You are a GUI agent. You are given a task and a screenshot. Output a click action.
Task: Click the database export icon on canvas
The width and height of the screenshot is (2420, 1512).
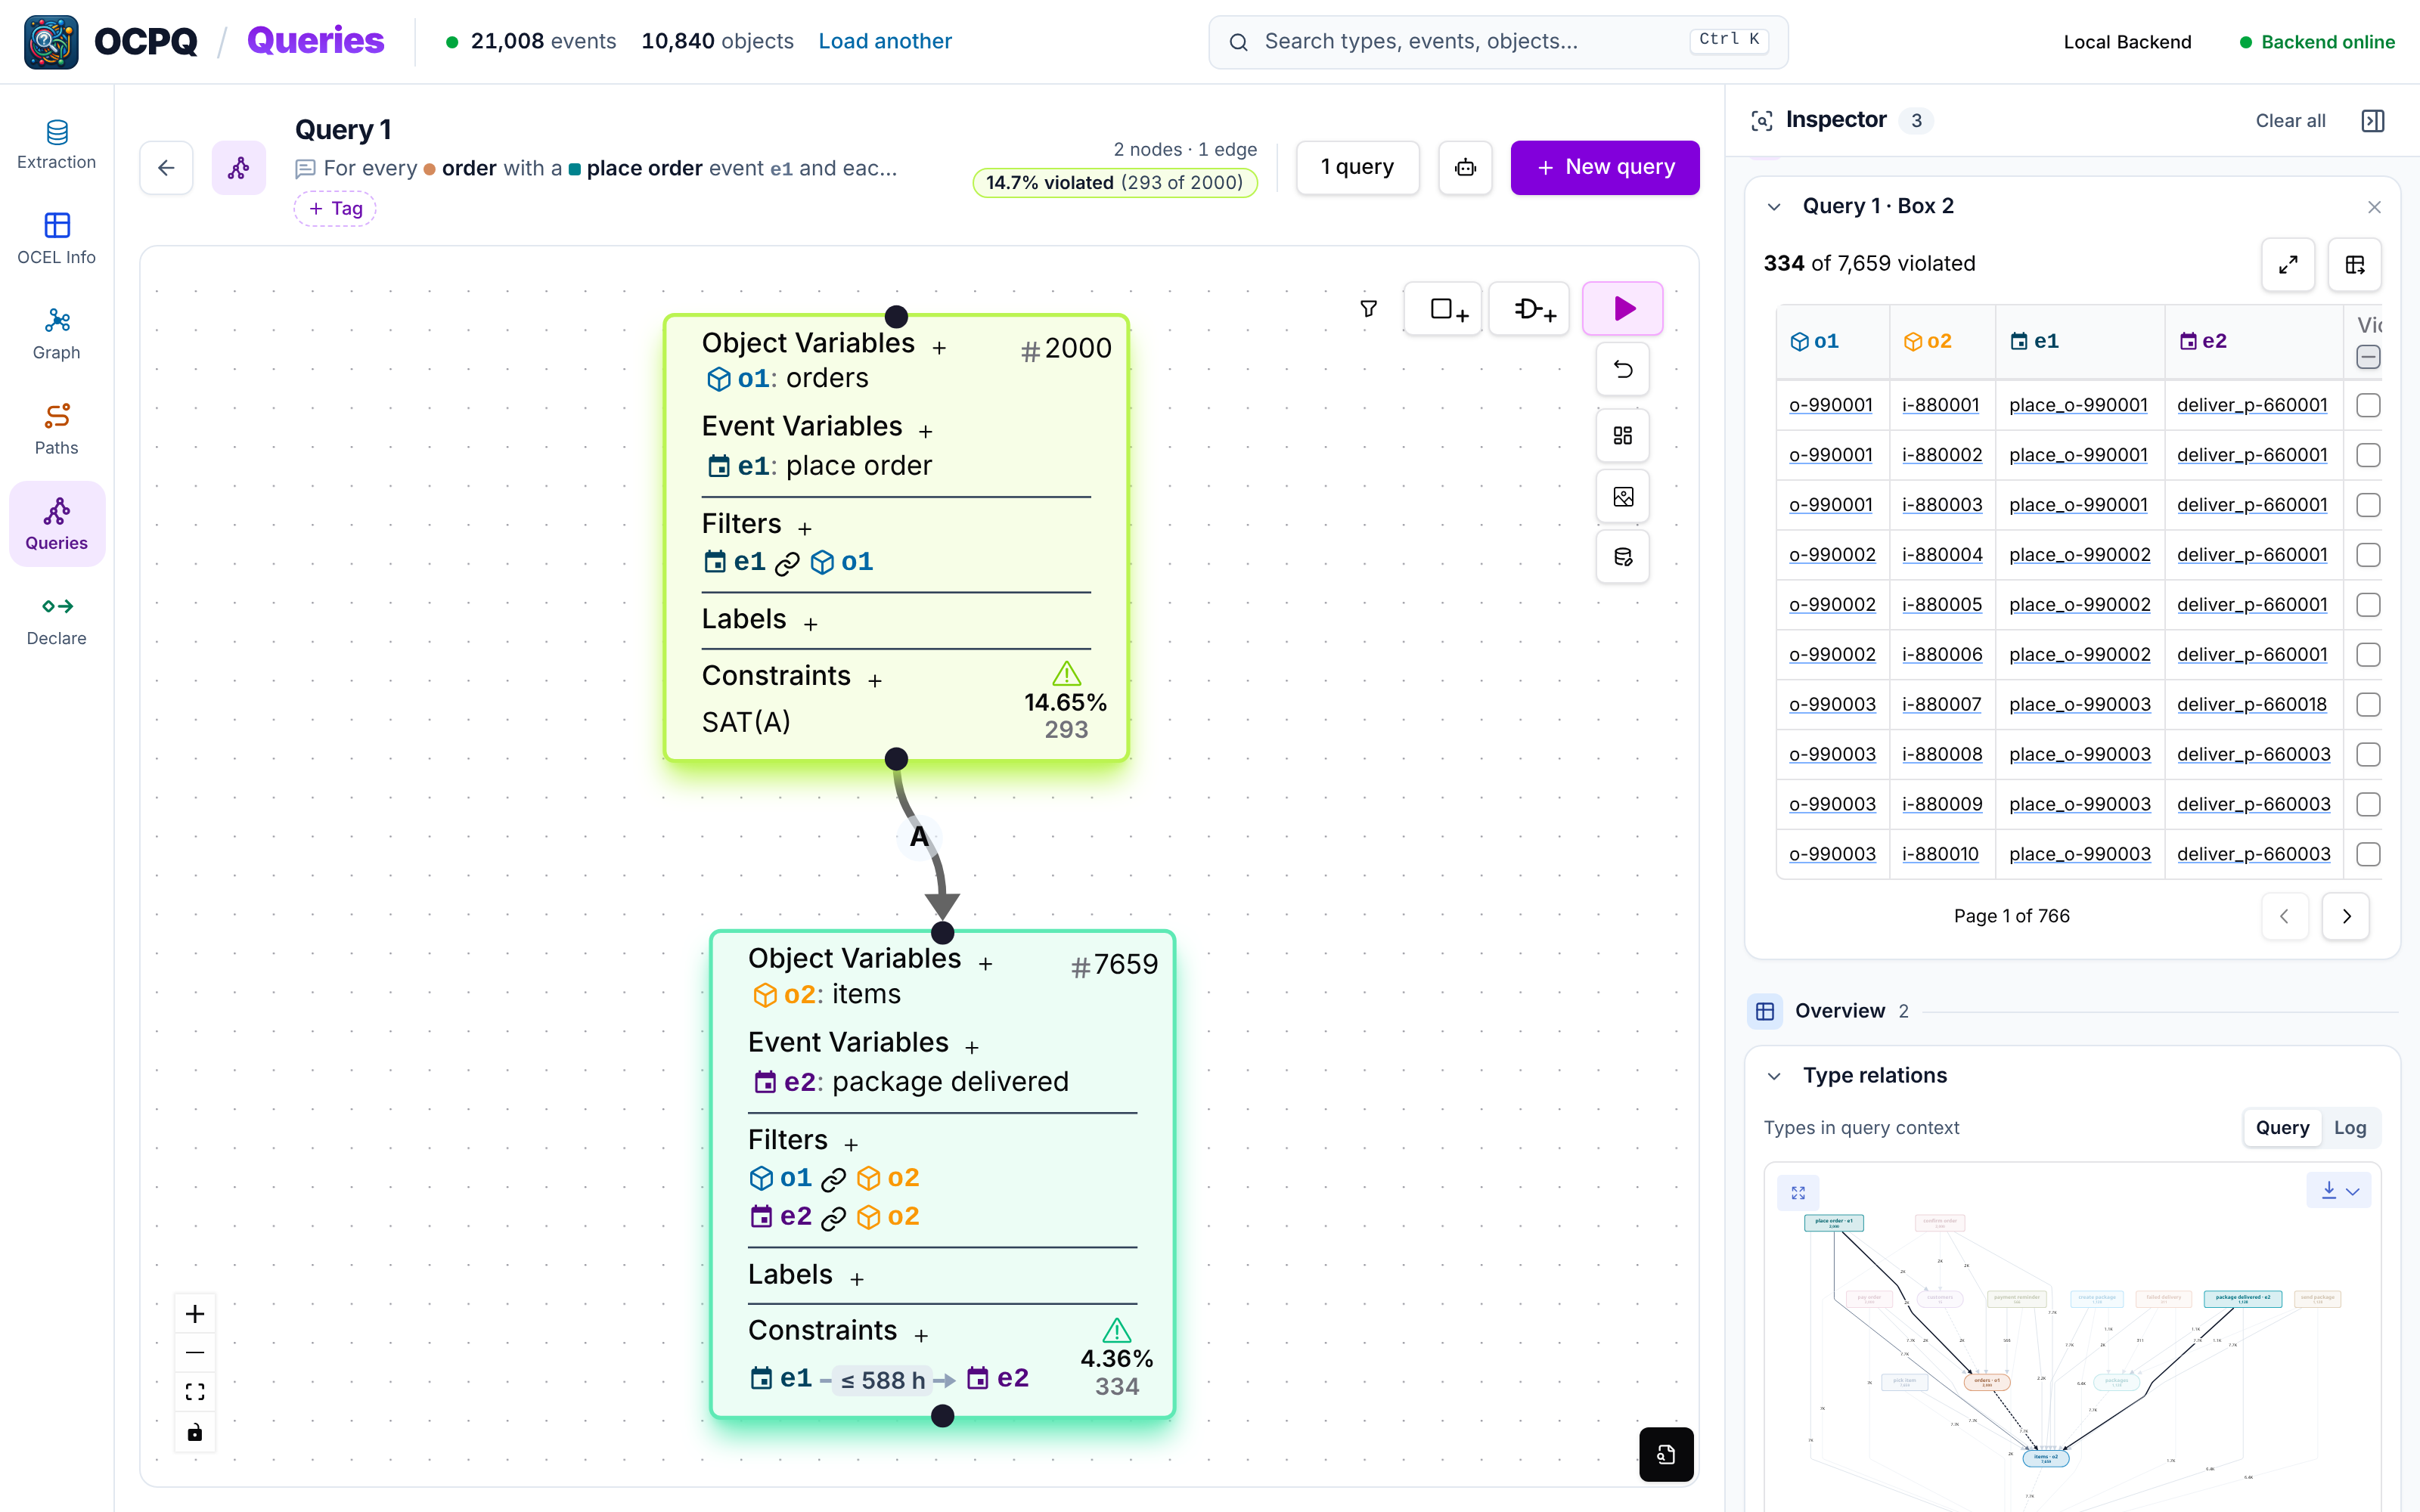pos(1622,557)
